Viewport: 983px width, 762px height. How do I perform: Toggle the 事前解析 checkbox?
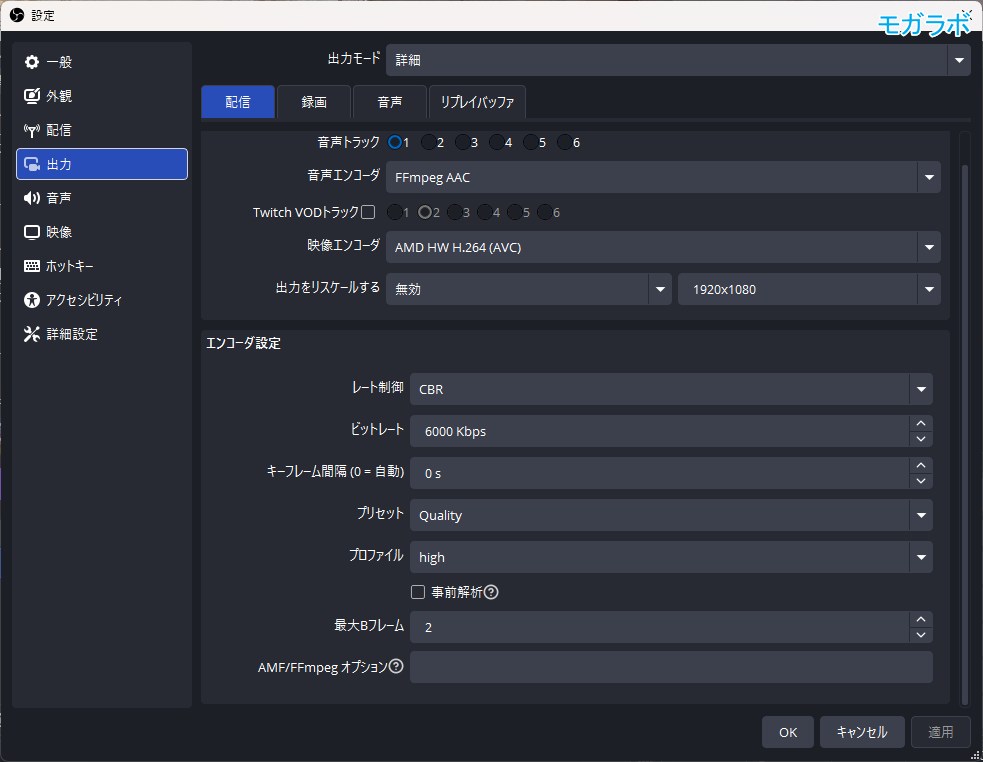(x=418, y=592)
